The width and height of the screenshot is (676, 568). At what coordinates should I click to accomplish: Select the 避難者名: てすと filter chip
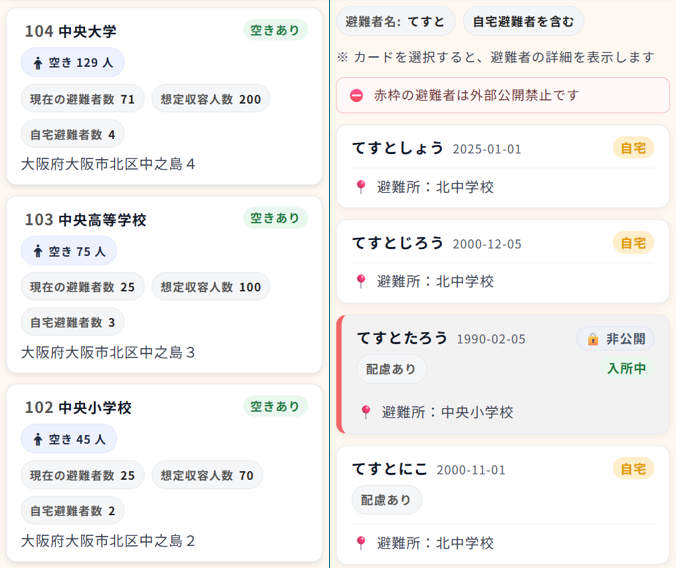click(395, 21)
